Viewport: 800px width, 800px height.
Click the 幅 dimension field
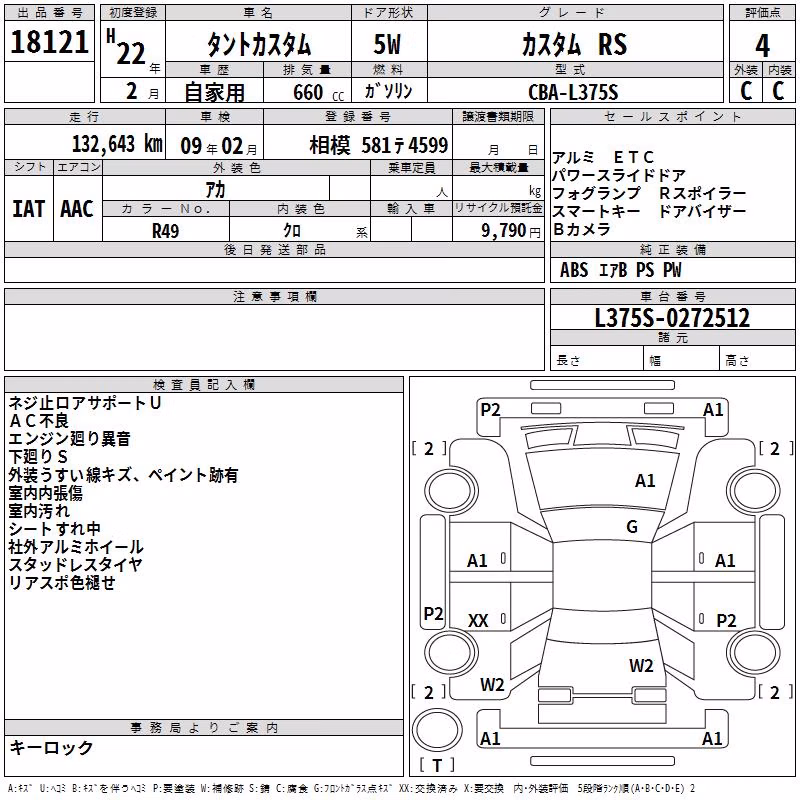tap(681, 360)
